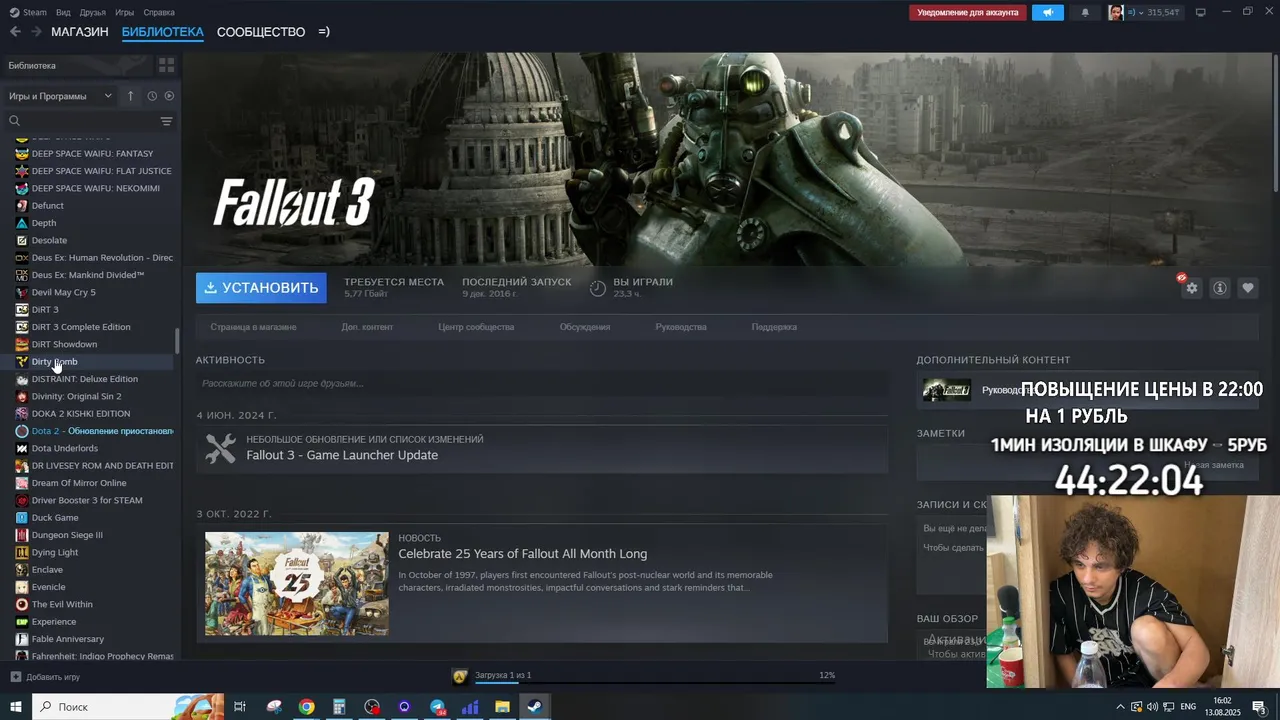
Task: Open Windows notification center icon
Action: 1259,707
